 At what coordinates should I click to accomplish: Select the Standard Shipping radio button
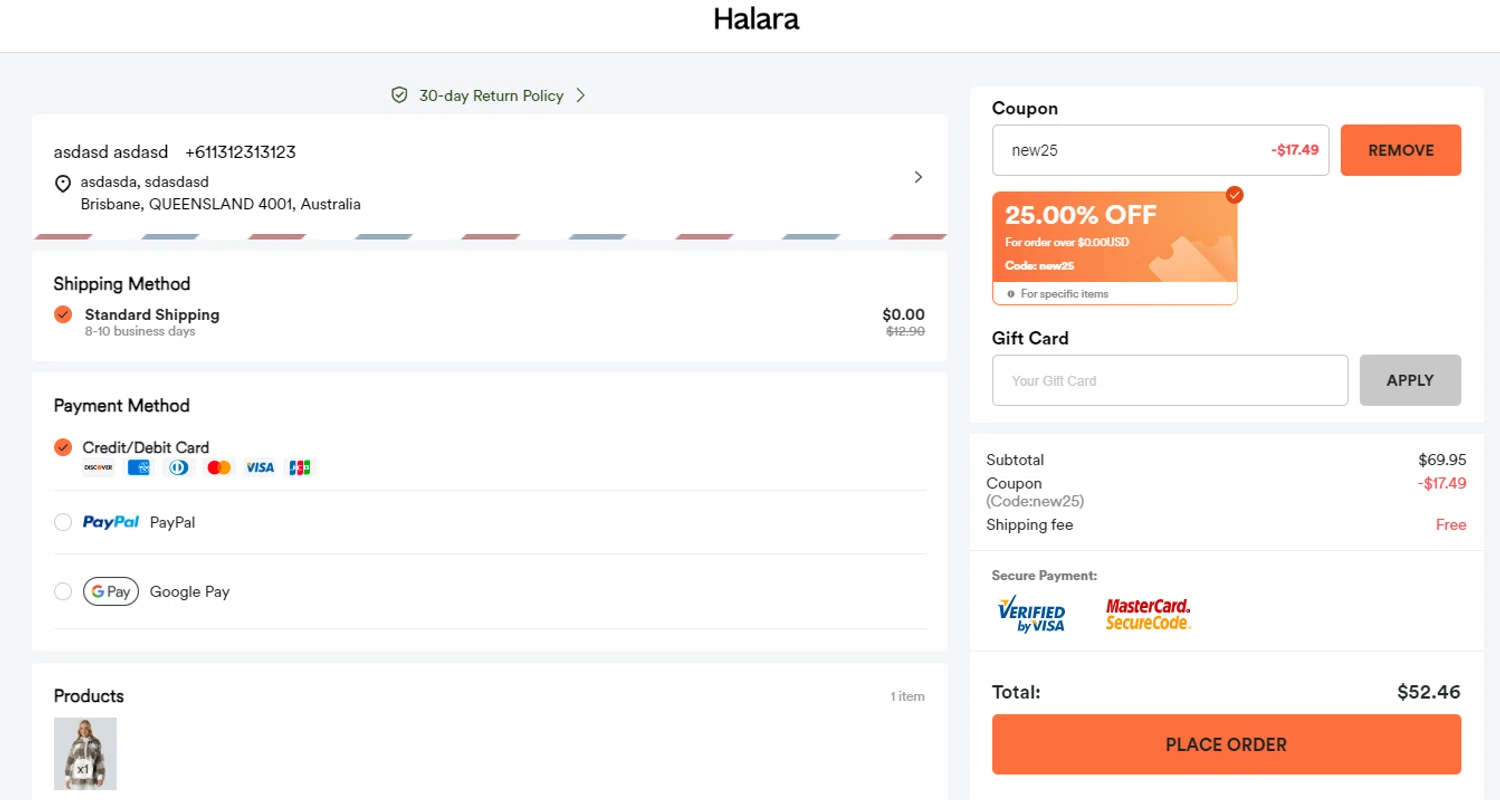click(x=63, y=314)
